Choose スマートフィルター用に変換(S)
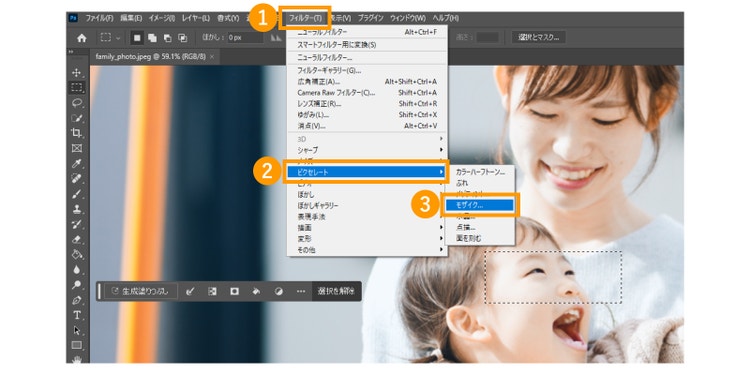The image size is (750, 375). [367, 45]
